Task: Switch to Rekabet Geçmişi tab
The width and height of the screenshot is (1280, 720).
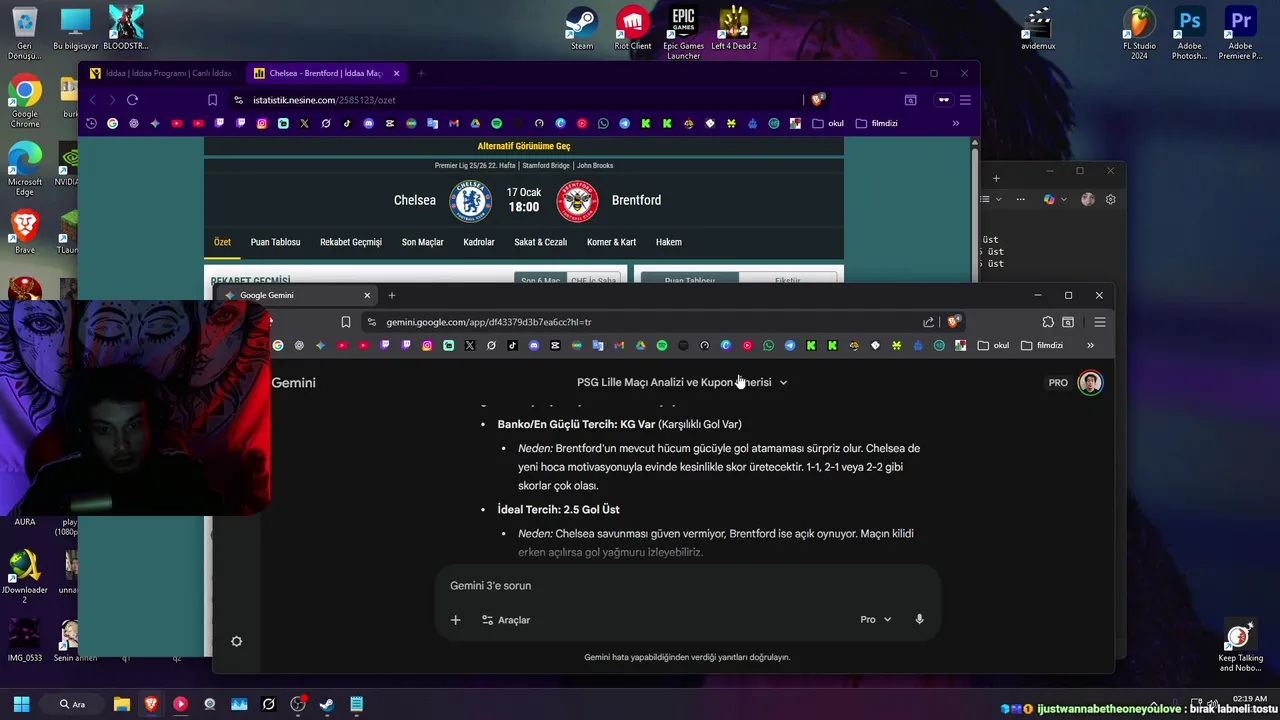Action: point(351,242)
